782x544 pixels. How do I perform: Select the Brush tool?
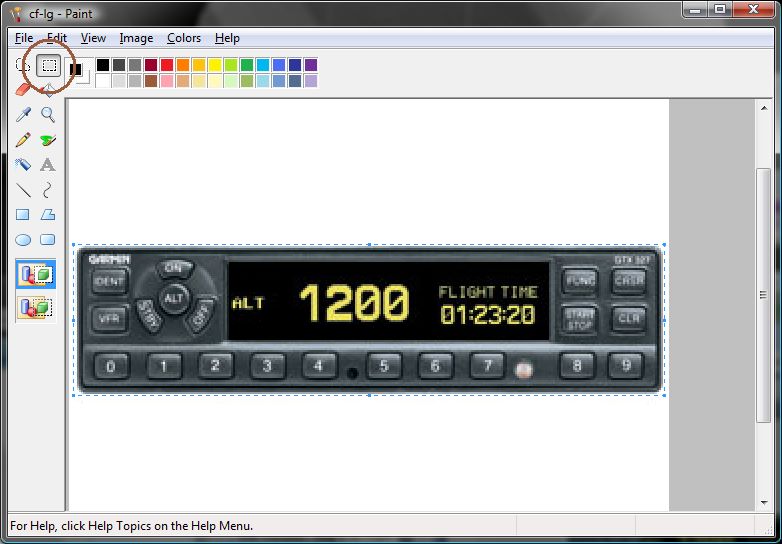[48, 140]
